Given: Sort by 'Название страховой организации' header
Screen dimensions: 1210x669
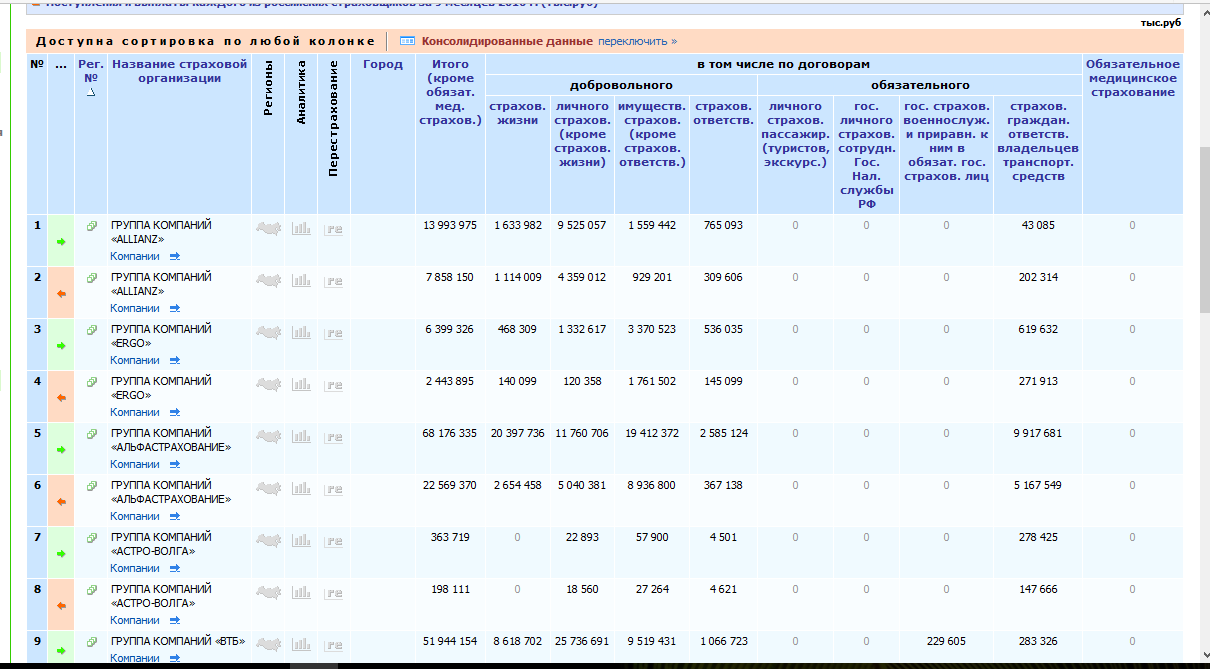Looking at the screenshot, I should pos(179,71).
